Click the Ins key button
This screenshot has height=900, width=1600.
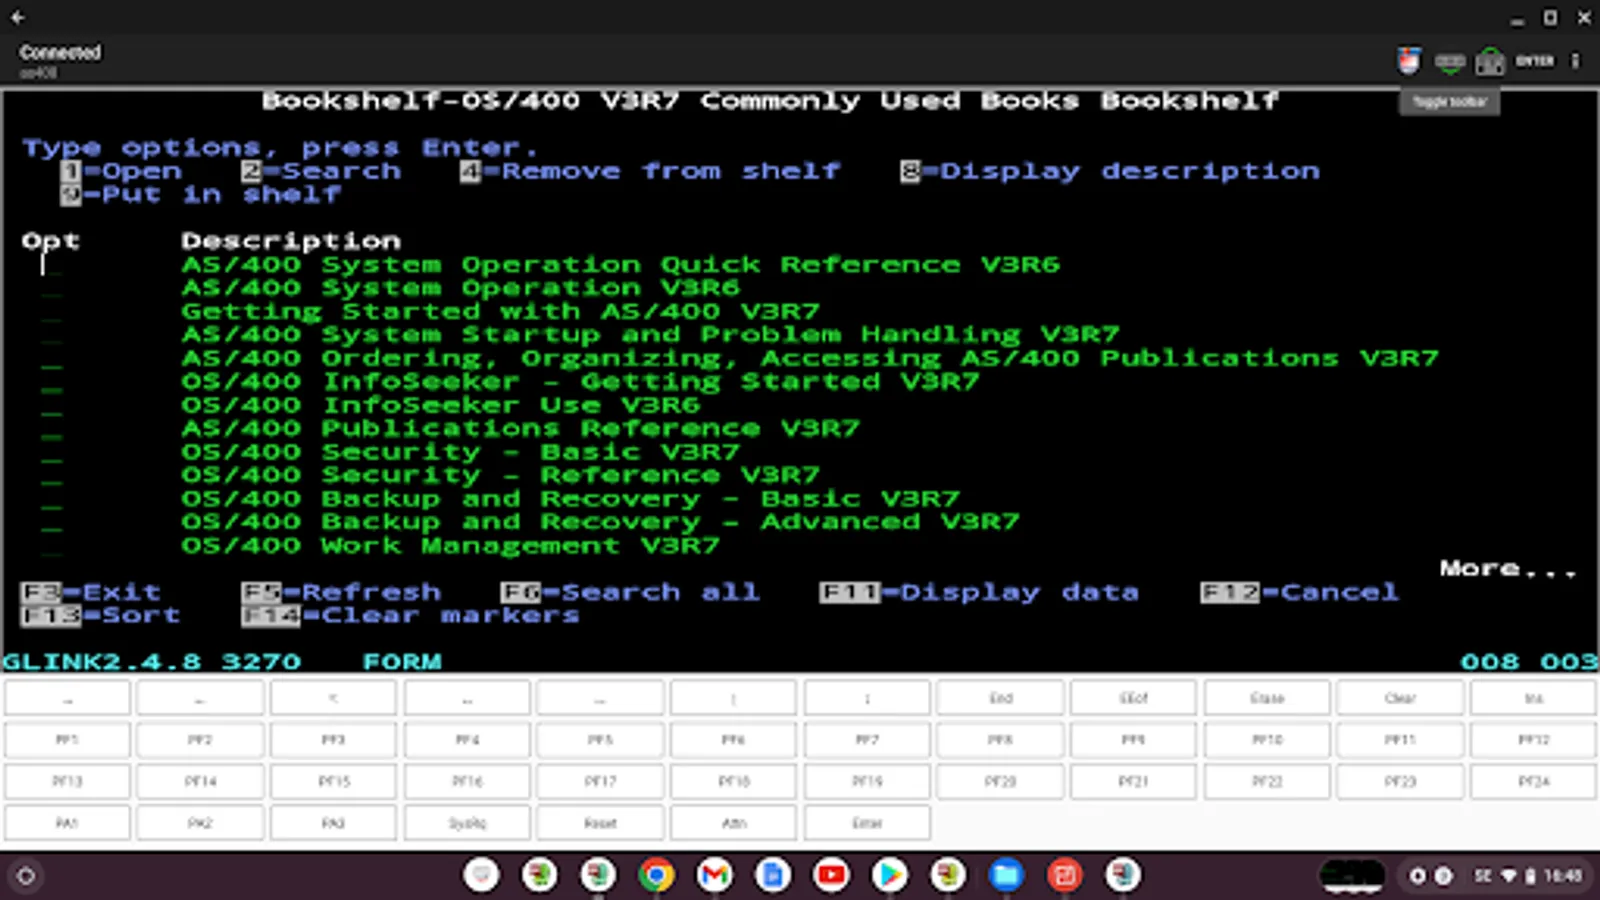click(x=1533, y=698)
